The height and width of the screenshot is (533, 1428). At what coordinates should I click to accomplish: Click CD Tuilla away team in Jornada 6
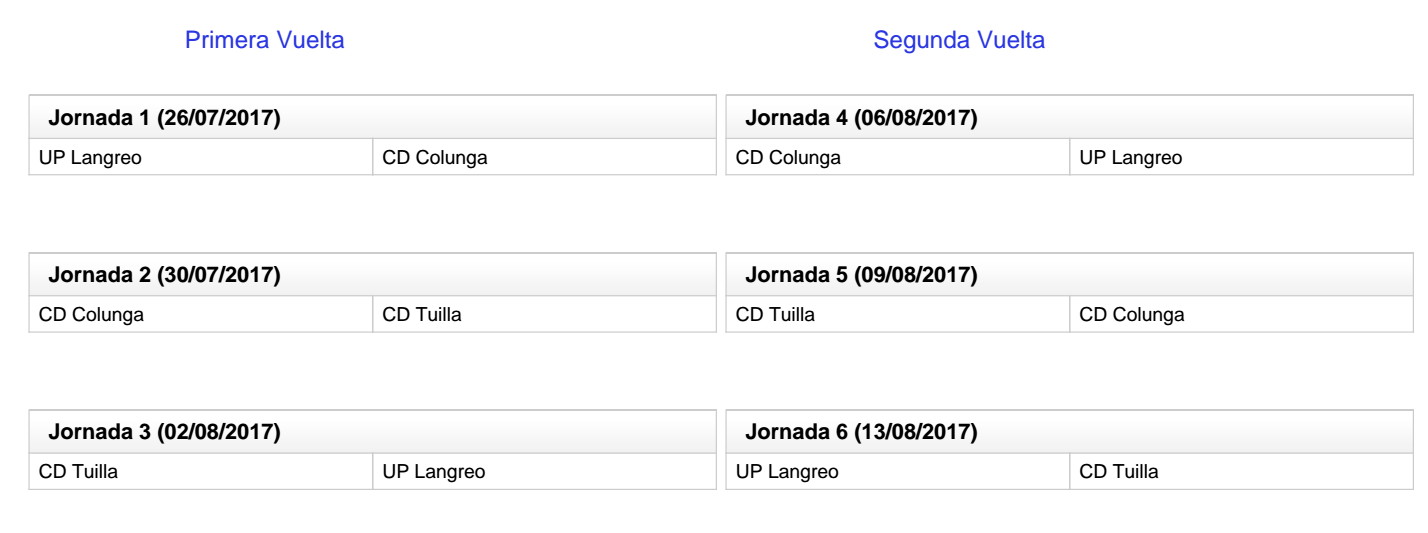(x=1120, y=470)
